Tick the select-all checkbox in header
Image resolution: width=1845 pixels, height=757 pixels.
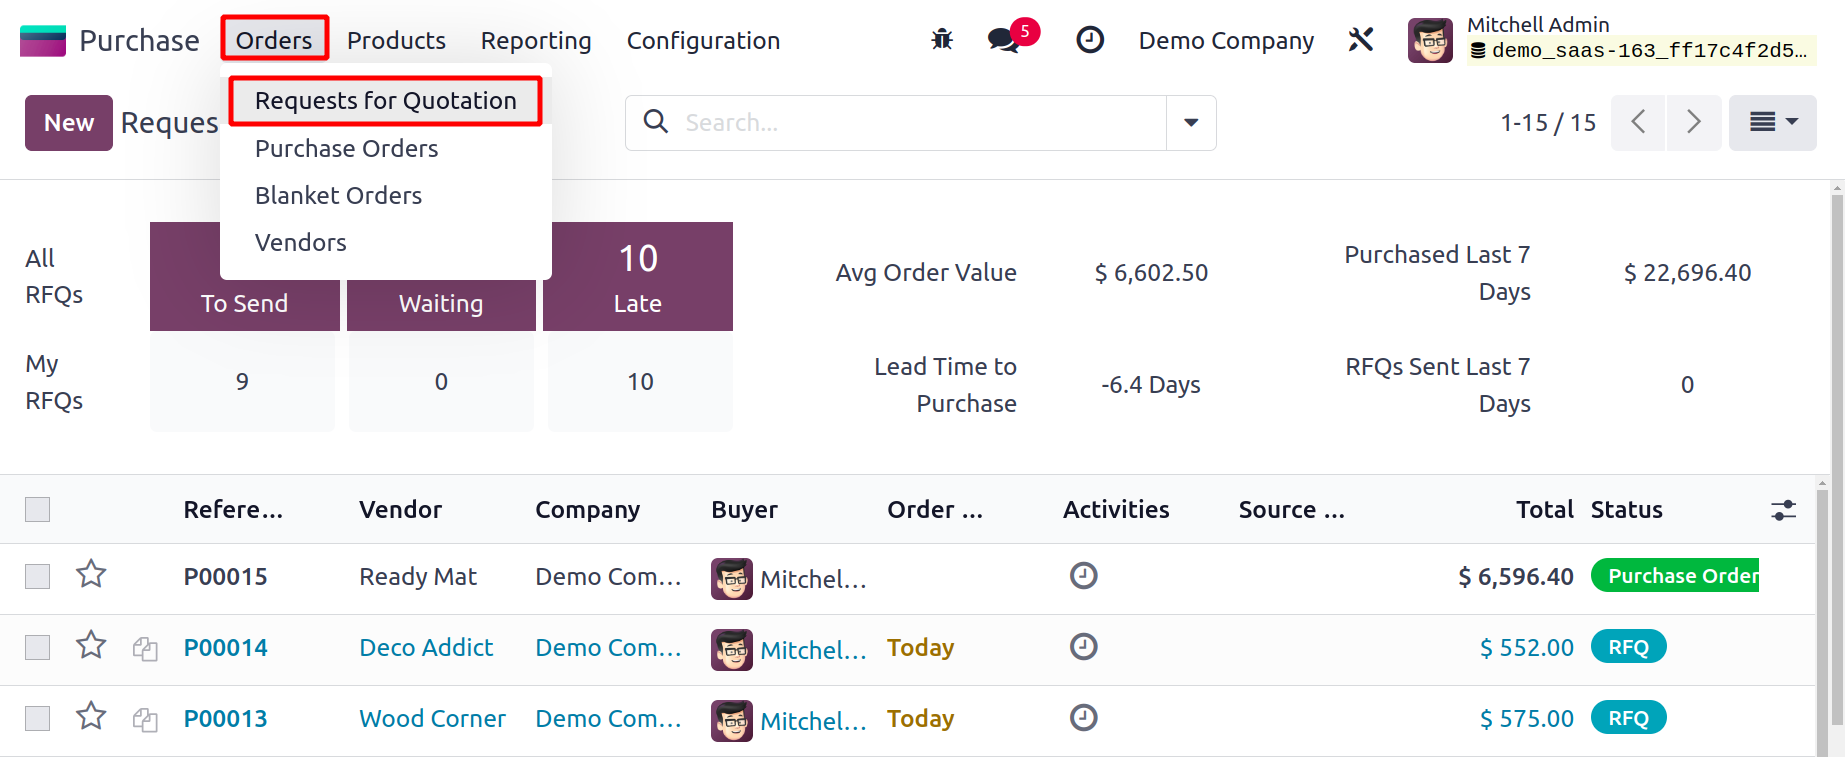point(38,510)
